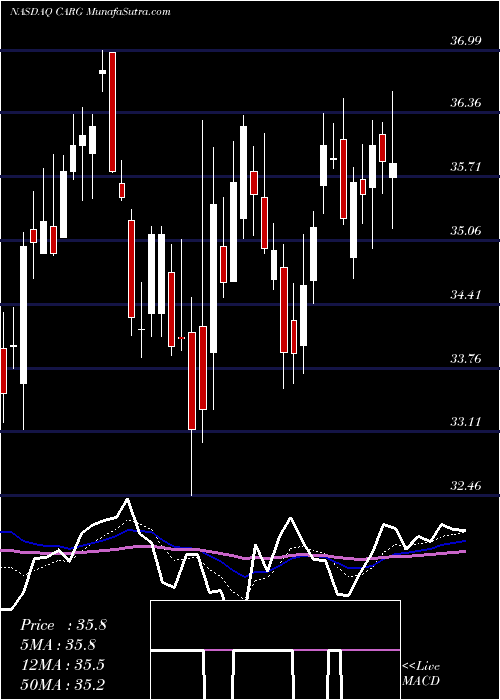Select the 36.99 price axis label
The image size is (500, 700).
tap(466, 41)
